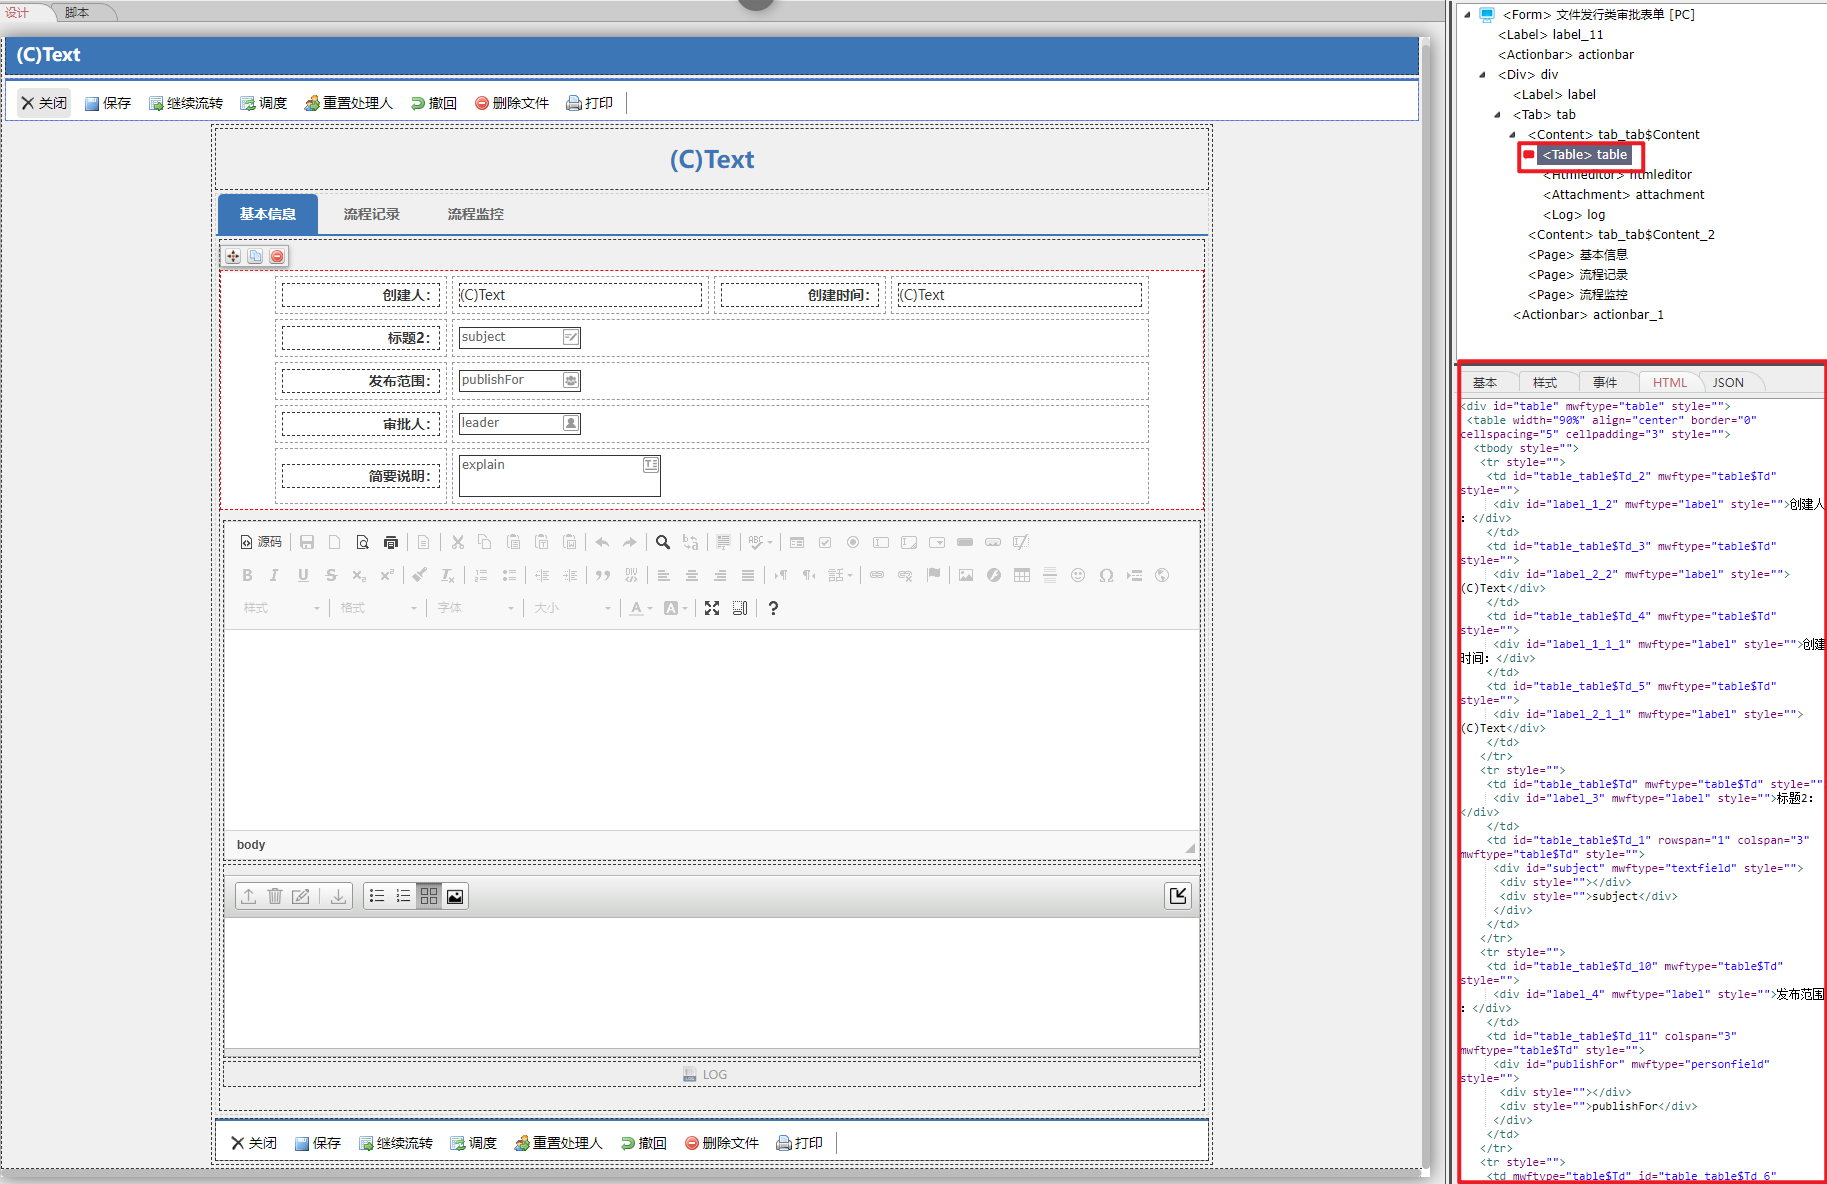Collapse the Form root tree node
1827x1184 pixels.
(x=1467, y=15)
